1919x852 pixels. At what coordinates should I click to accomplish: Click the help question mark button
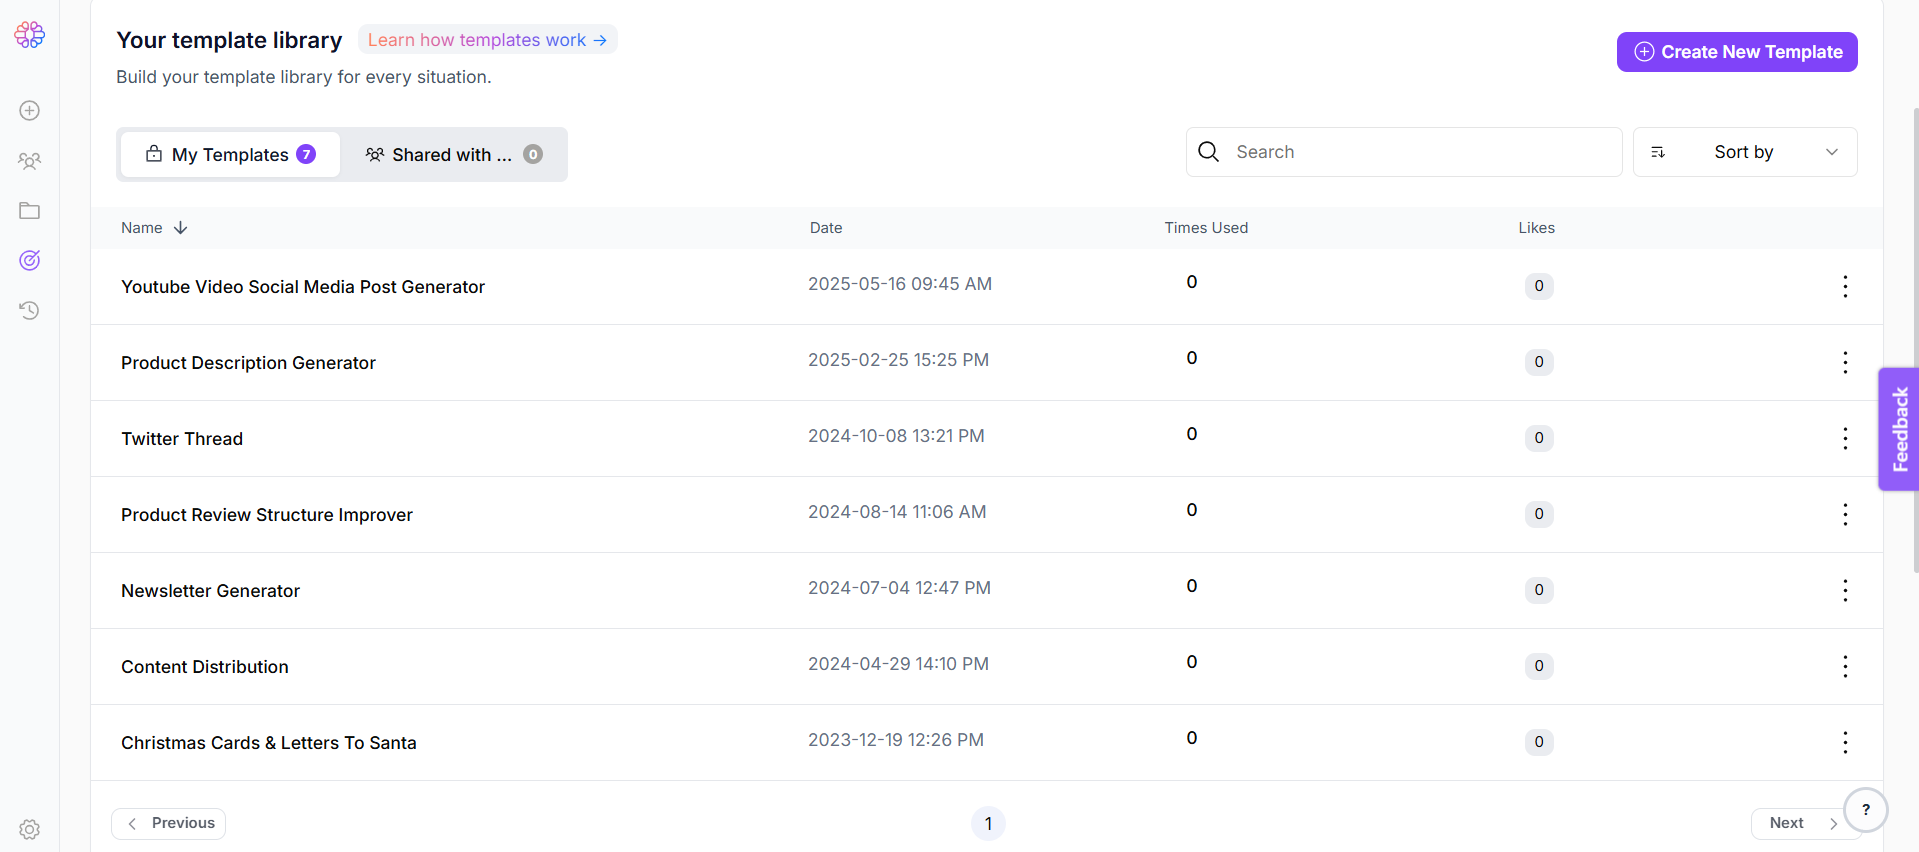pos(1865,810)
